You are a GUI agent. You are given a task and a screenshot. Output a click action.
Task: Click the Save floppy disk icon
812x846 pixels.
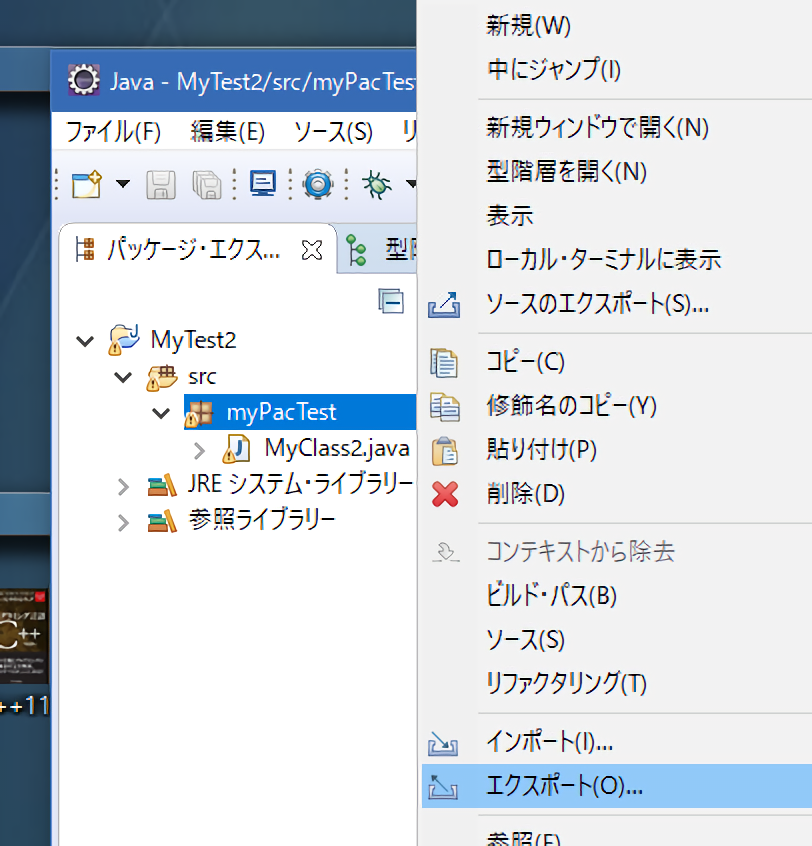coord(162,184)
